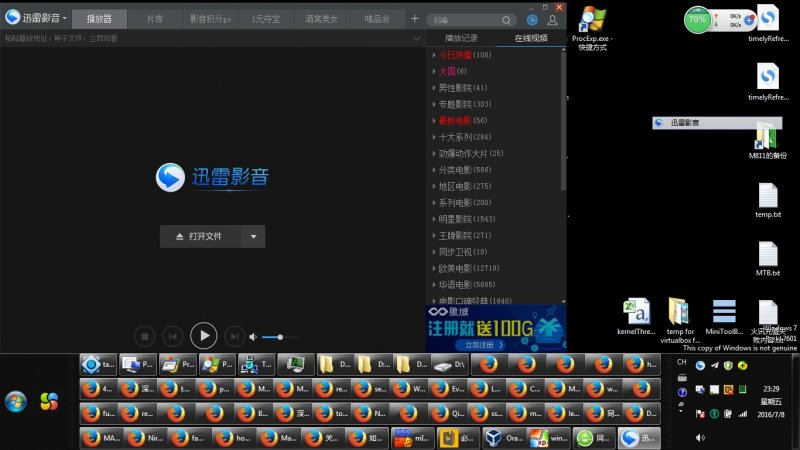This screenshot has height=450, width=800.
Task: Open Firefox taskbar window labeled 'MA...'
Action: tap(102, 438)
